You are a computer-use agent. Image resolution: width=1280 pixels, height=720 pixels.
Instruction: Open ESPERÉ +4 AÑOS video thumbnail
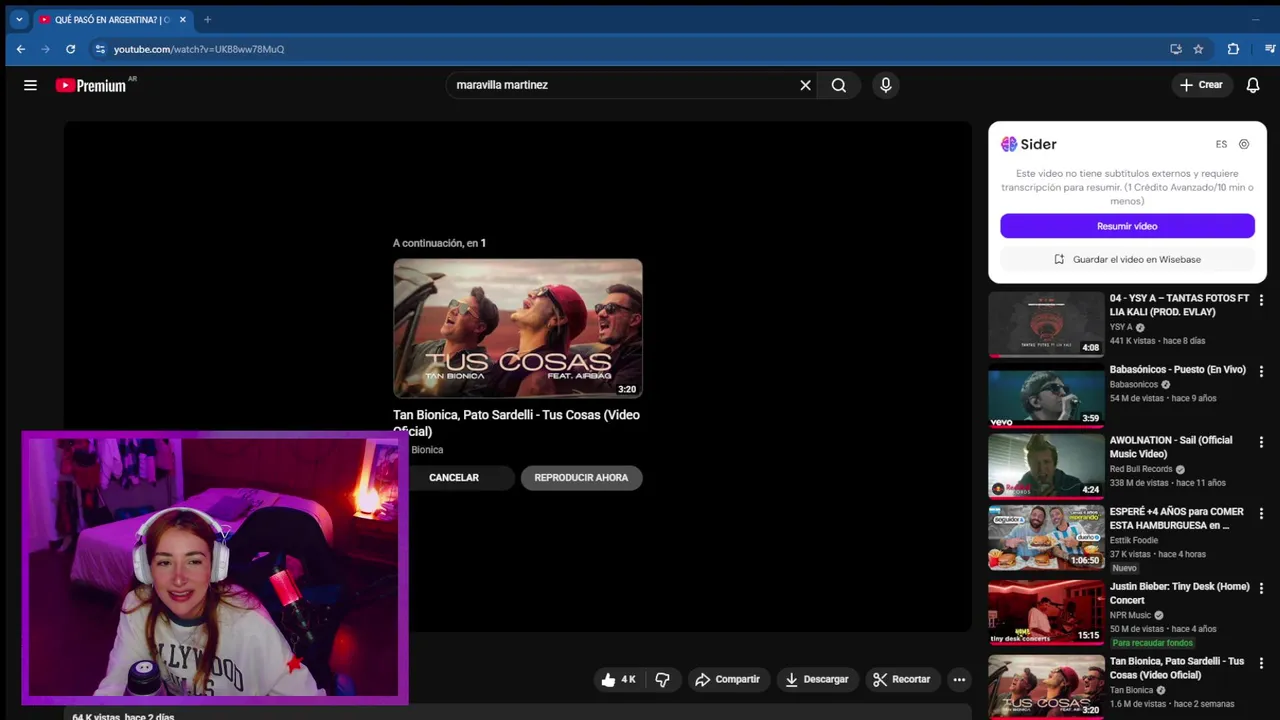coord(1046,537)
